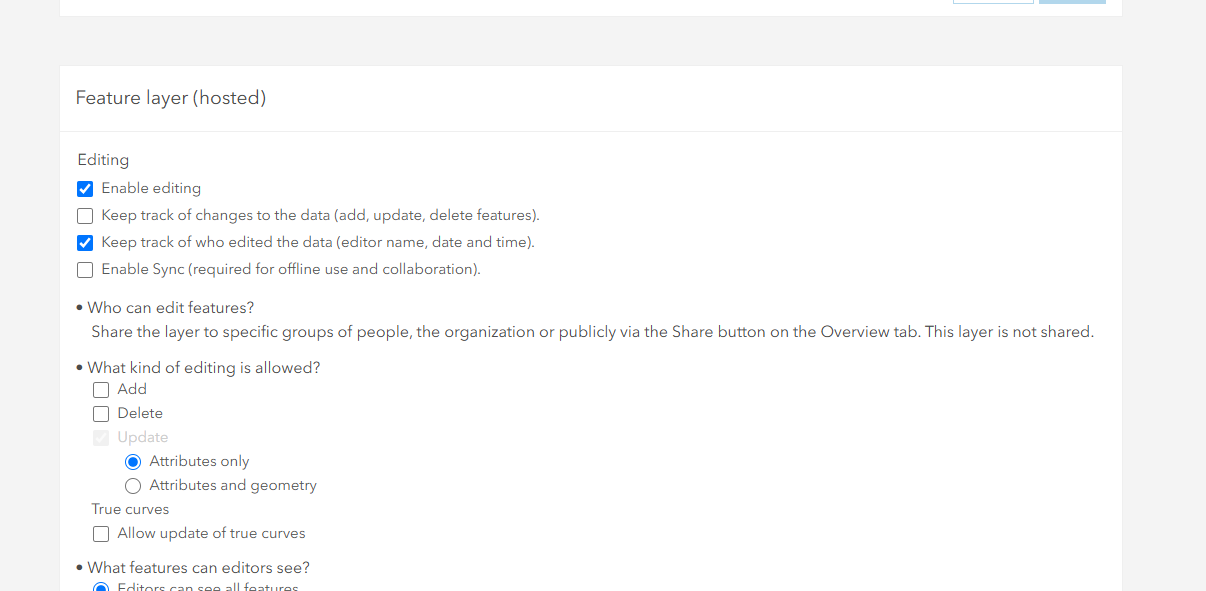Click the outlined button near top right
Screen dimensions: 1206x591
pyautogui.click(x=993, y=3)
